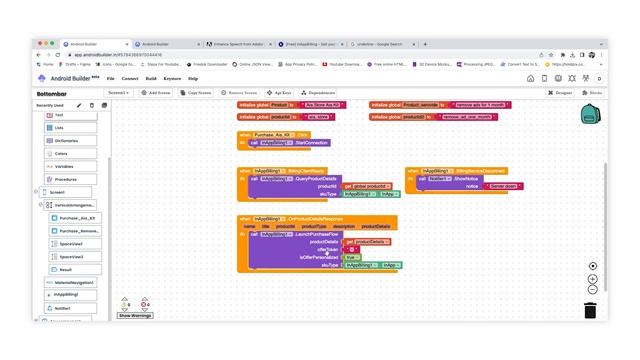640x360 pixels.
Task: Switch to the Blocks view
Action: coord(592,93)
